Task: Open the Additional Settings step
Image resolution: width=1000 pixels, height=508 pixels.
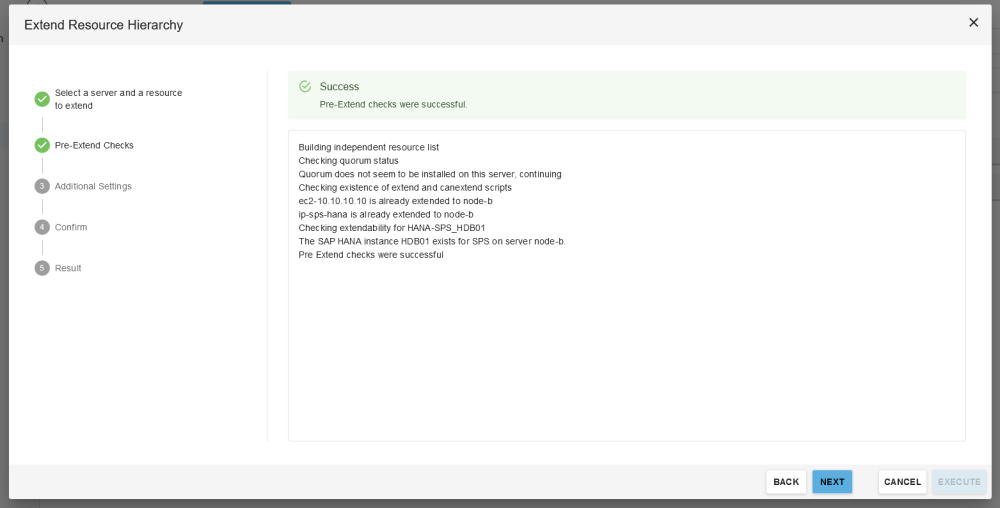Action: (x=93, y=186)
